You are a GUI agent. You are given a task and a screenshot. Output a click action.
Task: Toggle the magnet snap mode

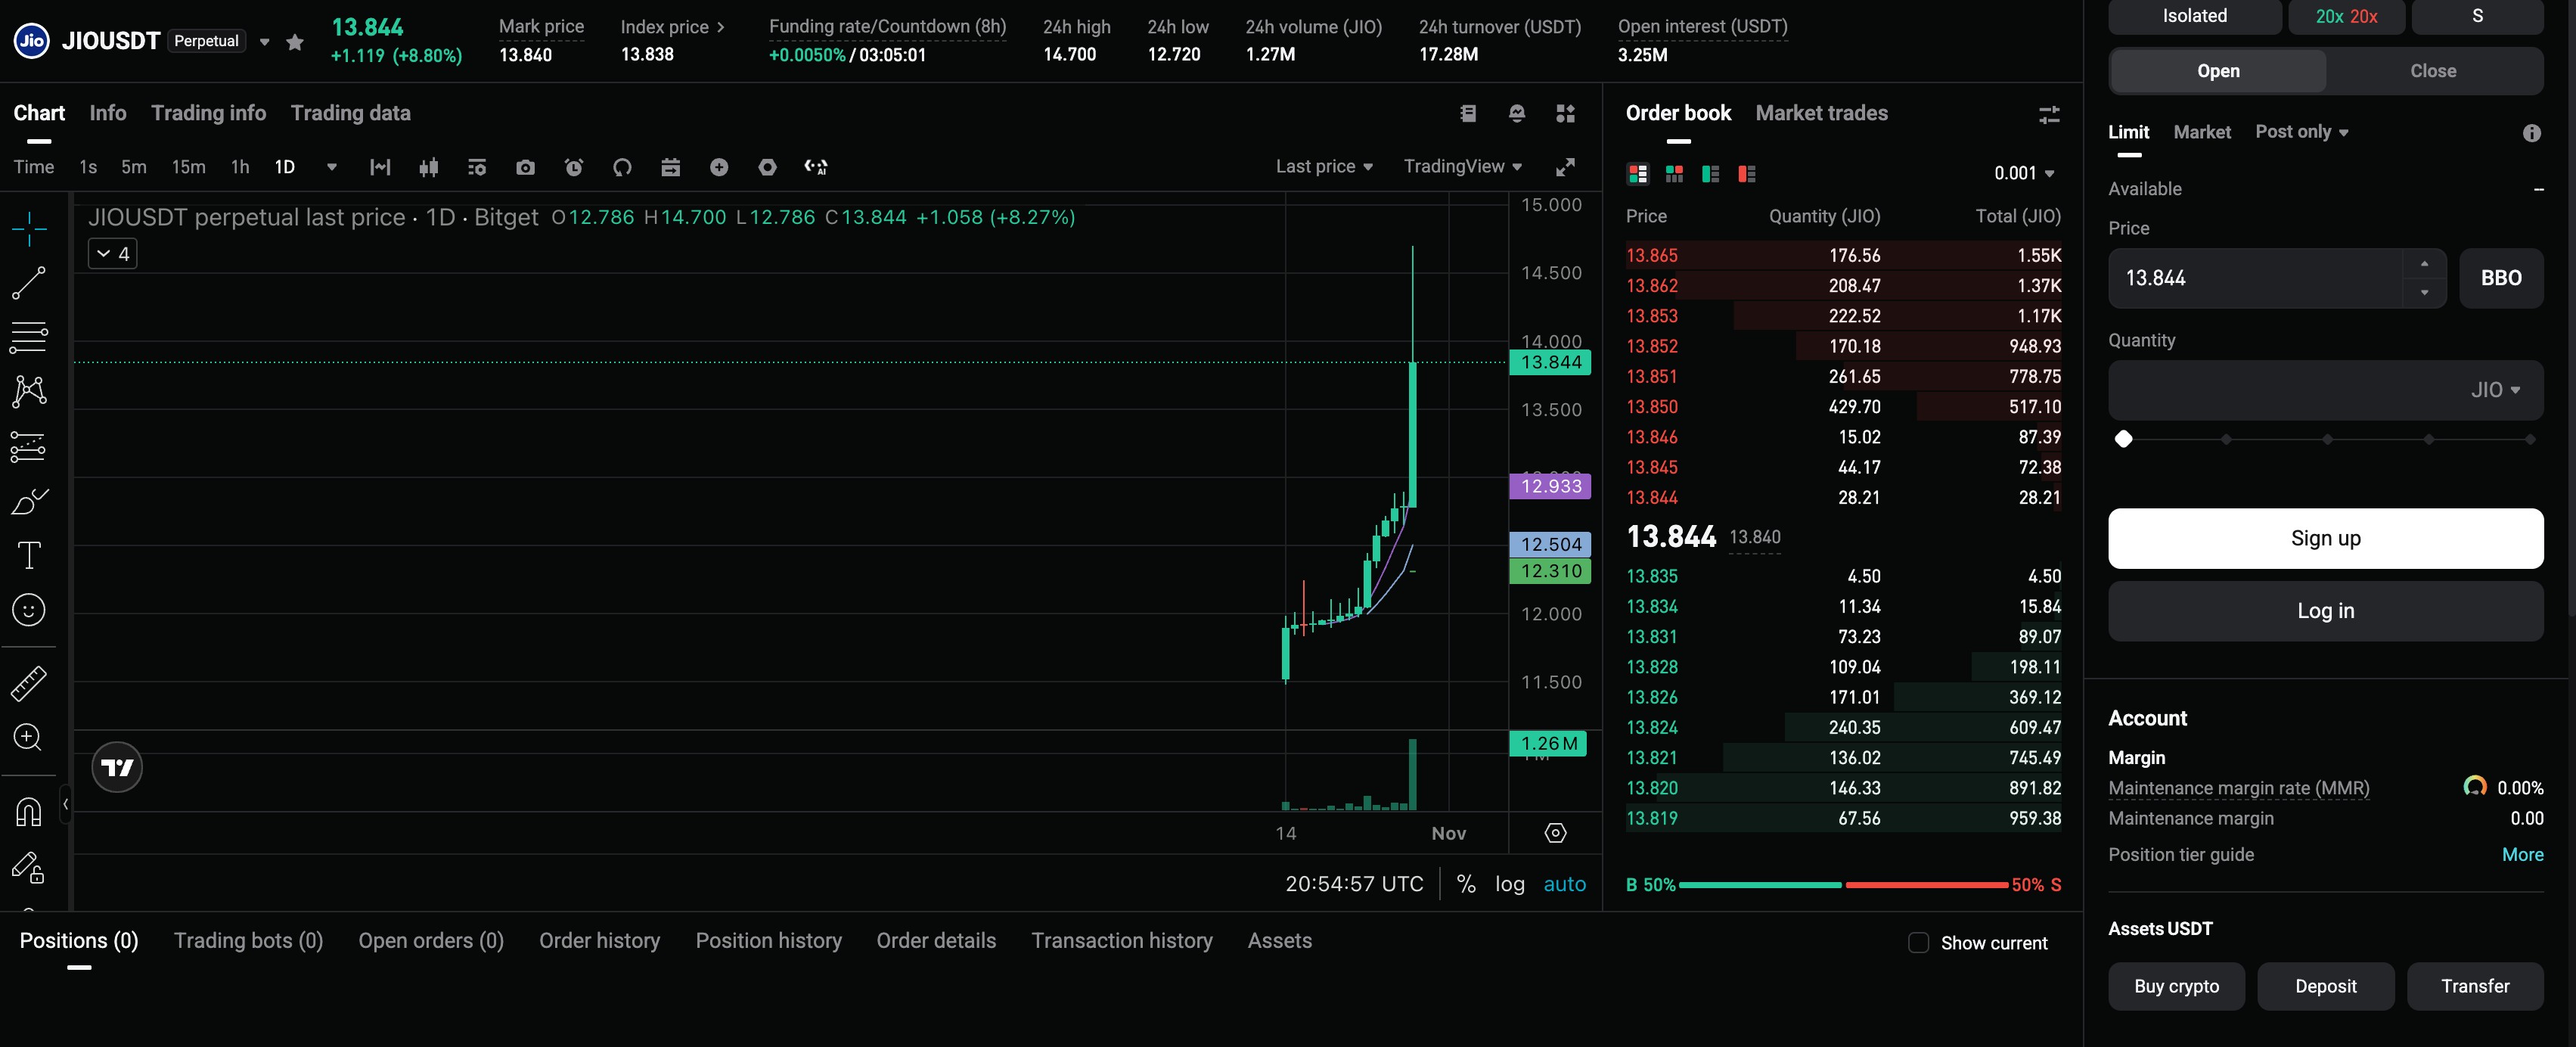click(29, 811)
